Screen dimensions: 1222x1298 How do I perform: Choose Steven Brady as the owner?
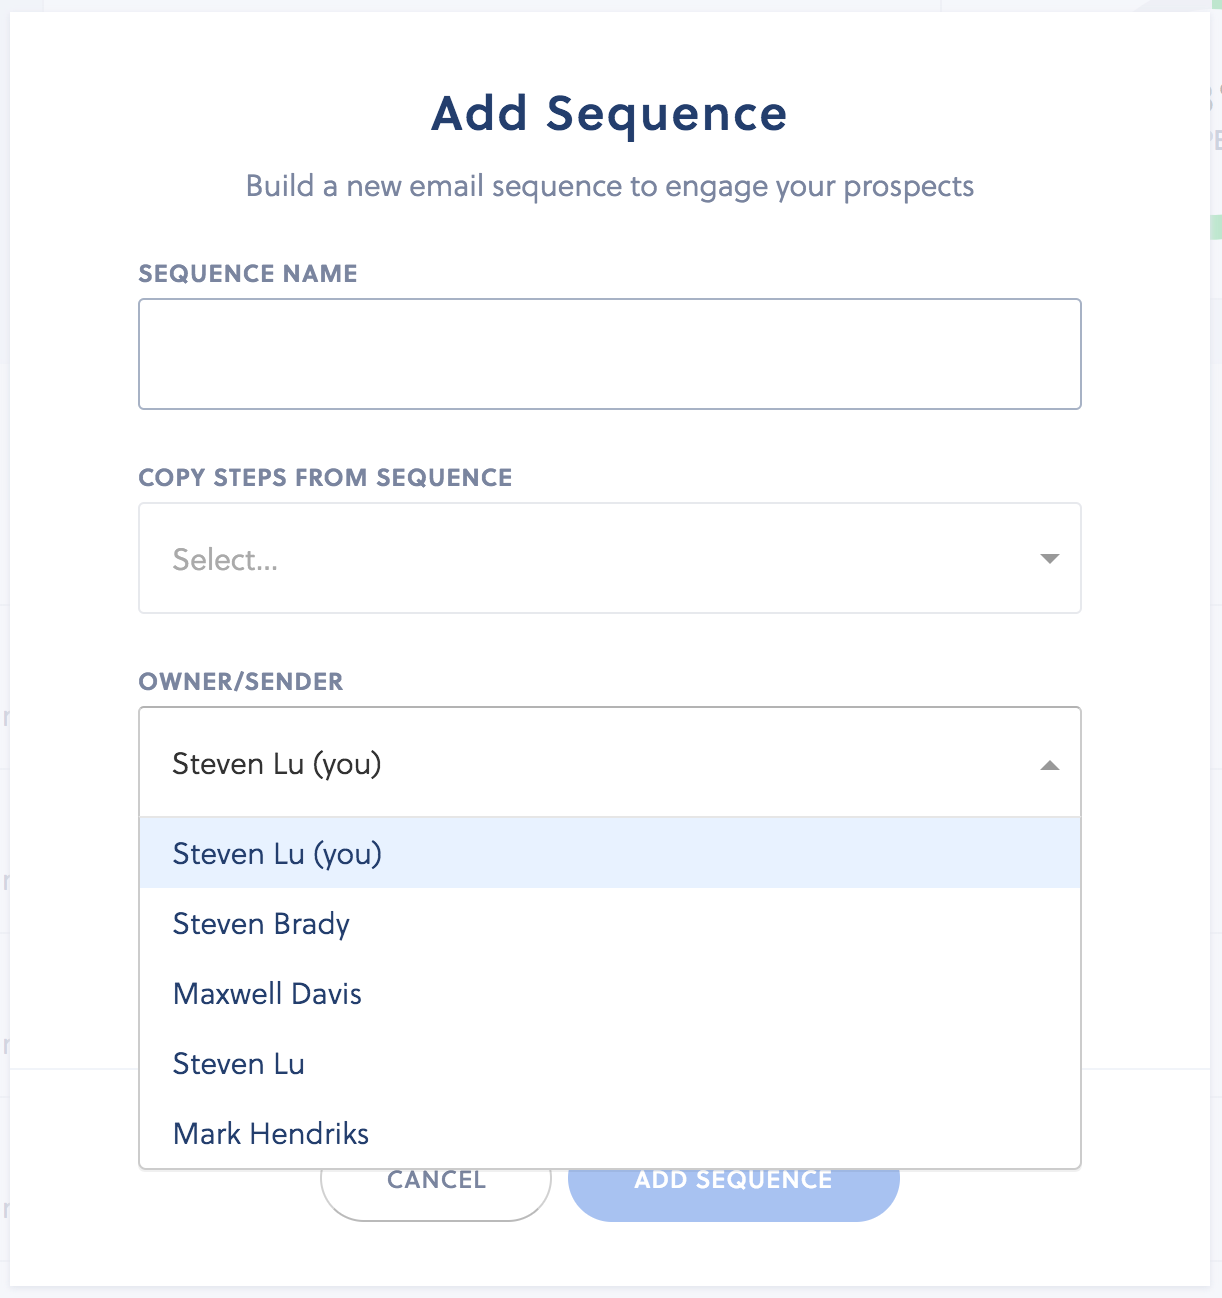[262, 924]
